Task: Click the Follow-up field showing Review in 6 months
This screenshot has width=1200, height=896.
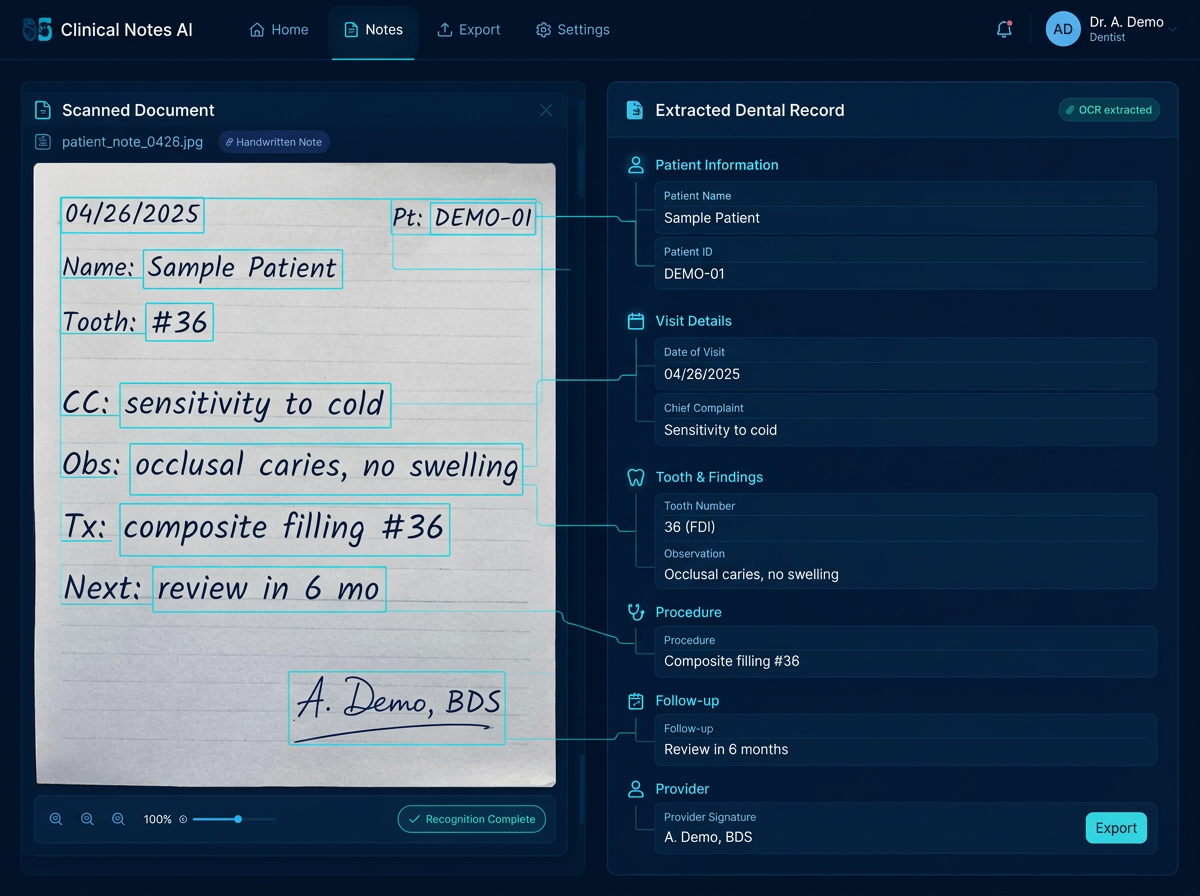Action: tap(905, 740)
